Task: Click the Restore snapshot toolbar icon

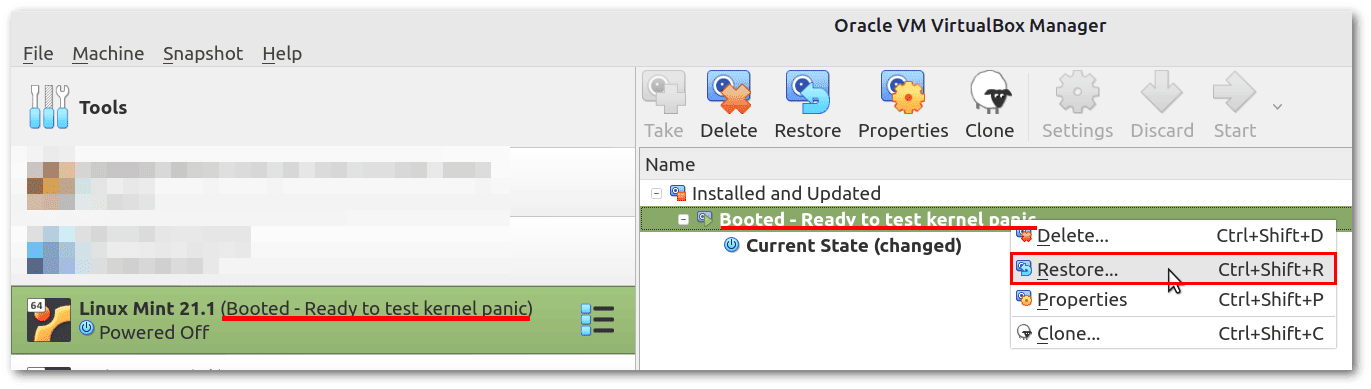Action: 808,94
